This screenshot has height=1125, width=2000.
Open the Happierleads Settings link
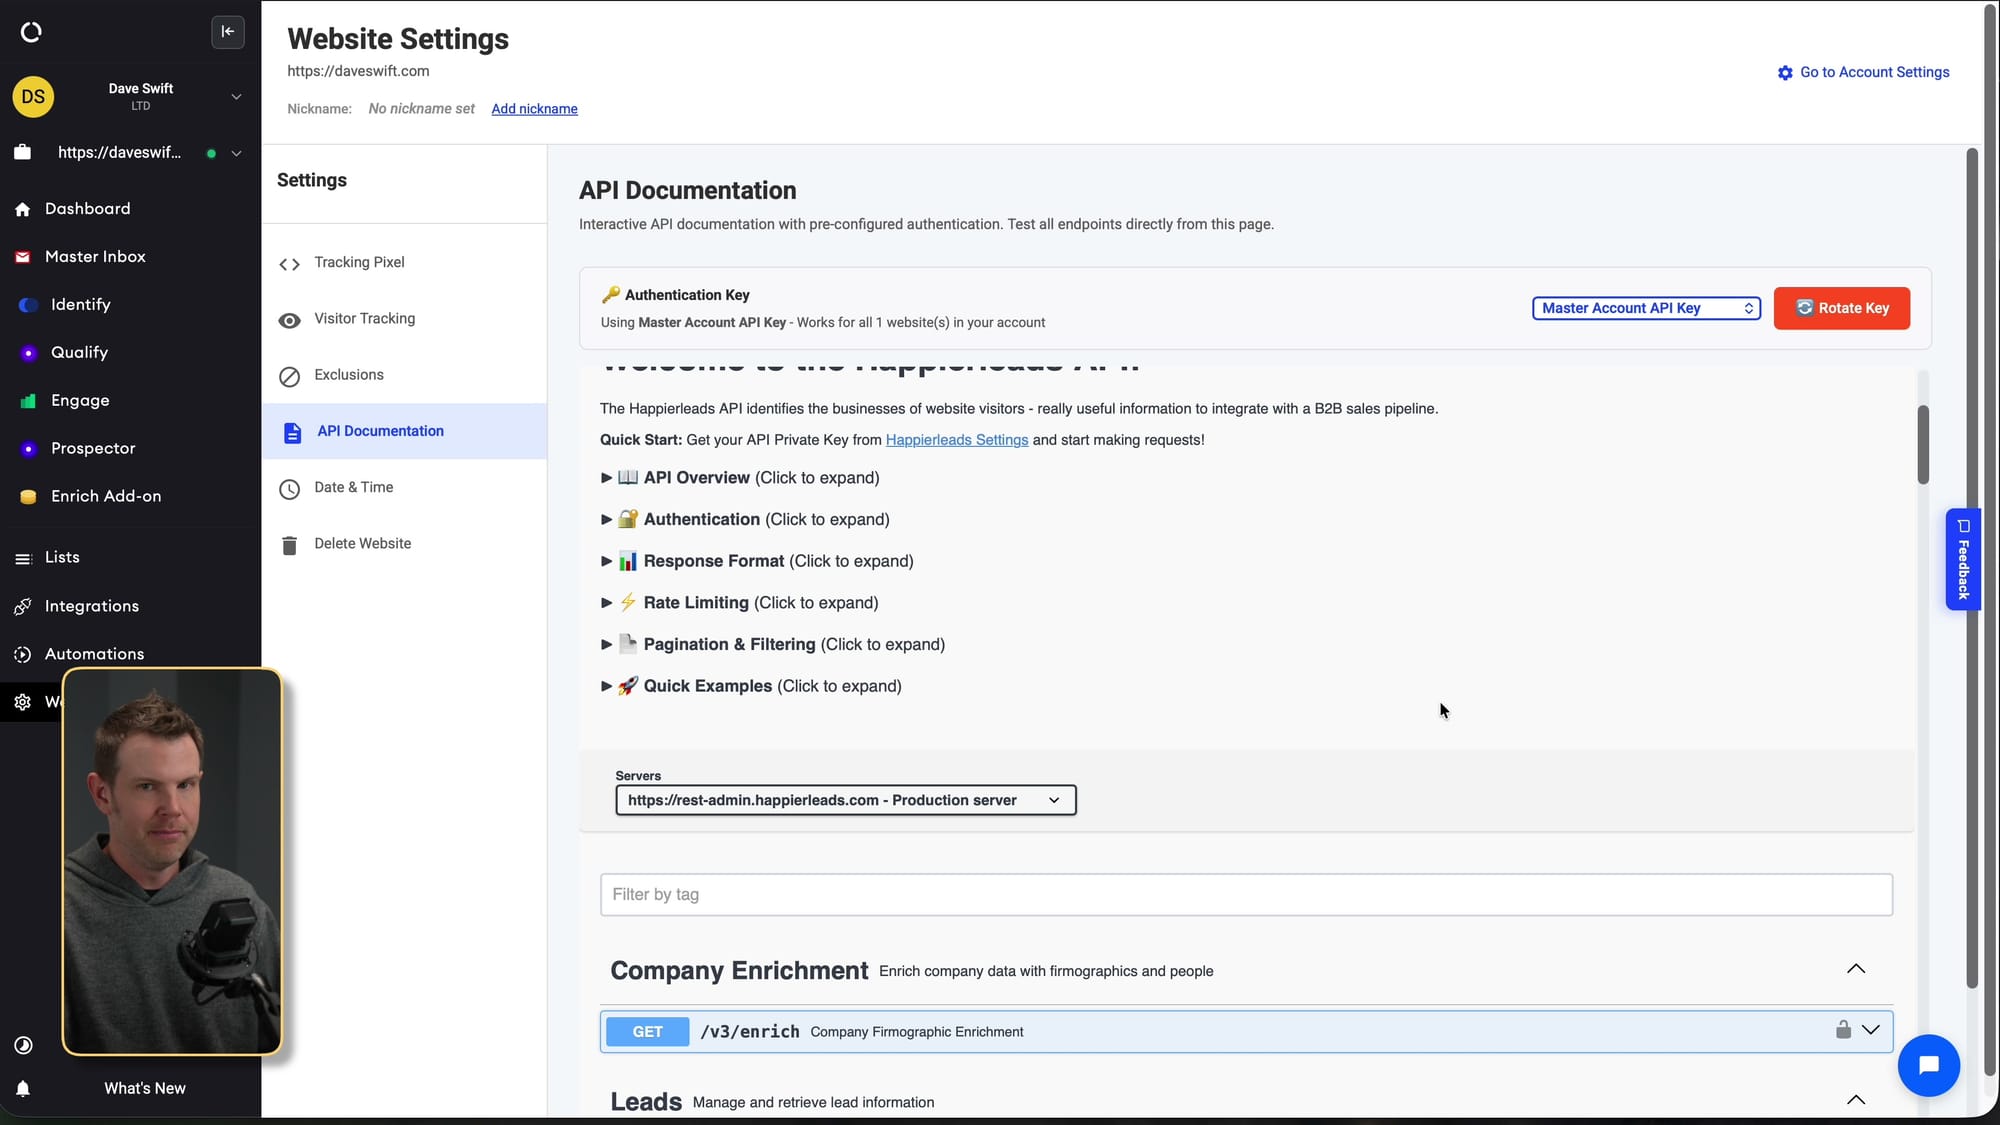(956, 440)
